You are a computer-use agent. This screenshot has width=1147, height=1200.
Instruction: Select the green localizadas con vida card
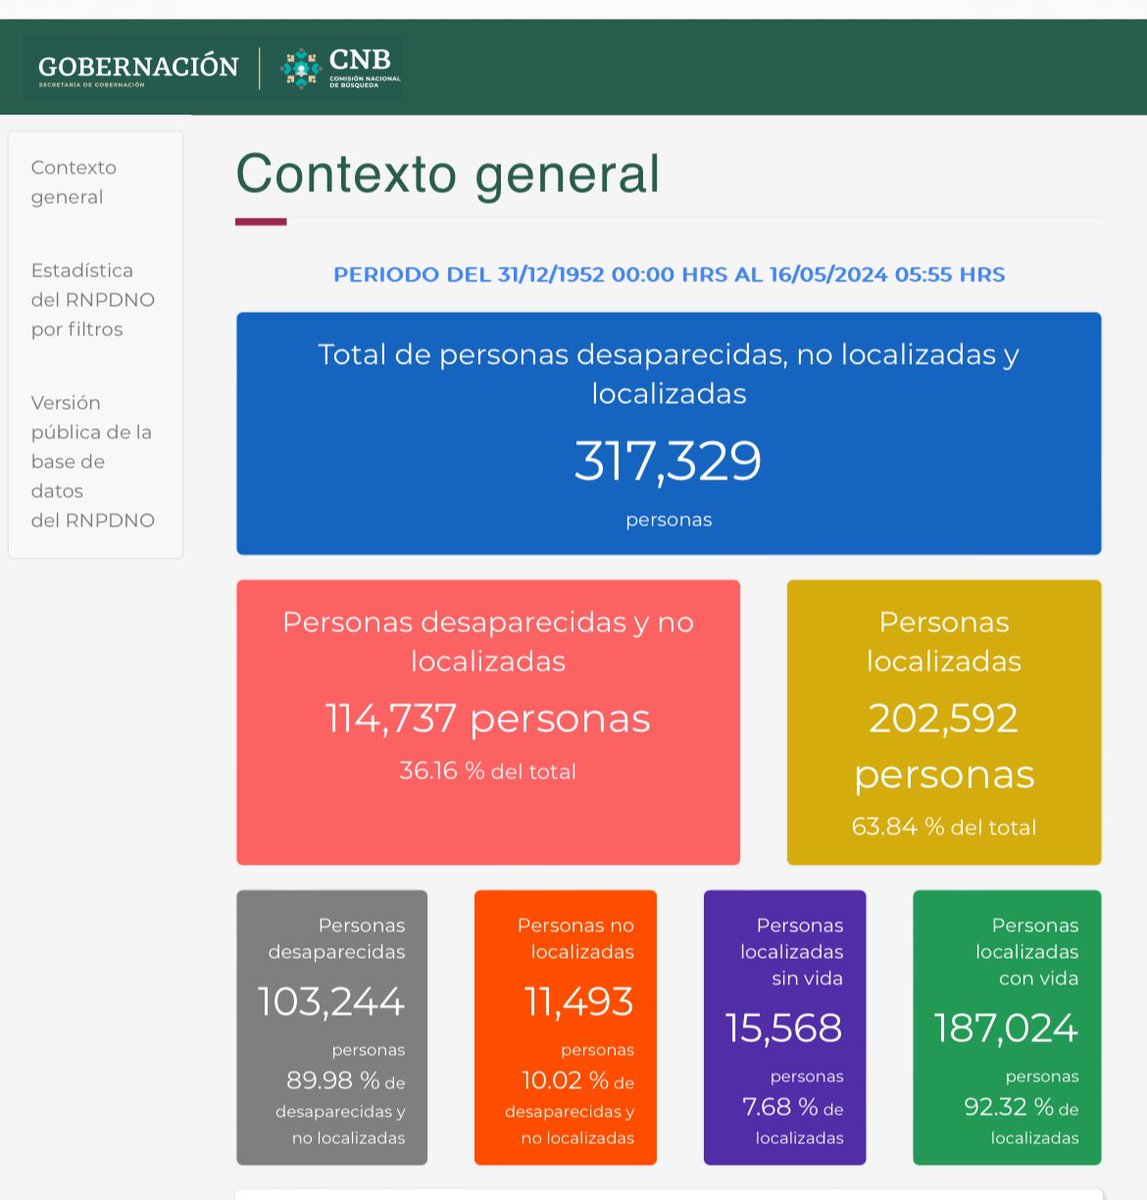(x=1007, y=1027)
